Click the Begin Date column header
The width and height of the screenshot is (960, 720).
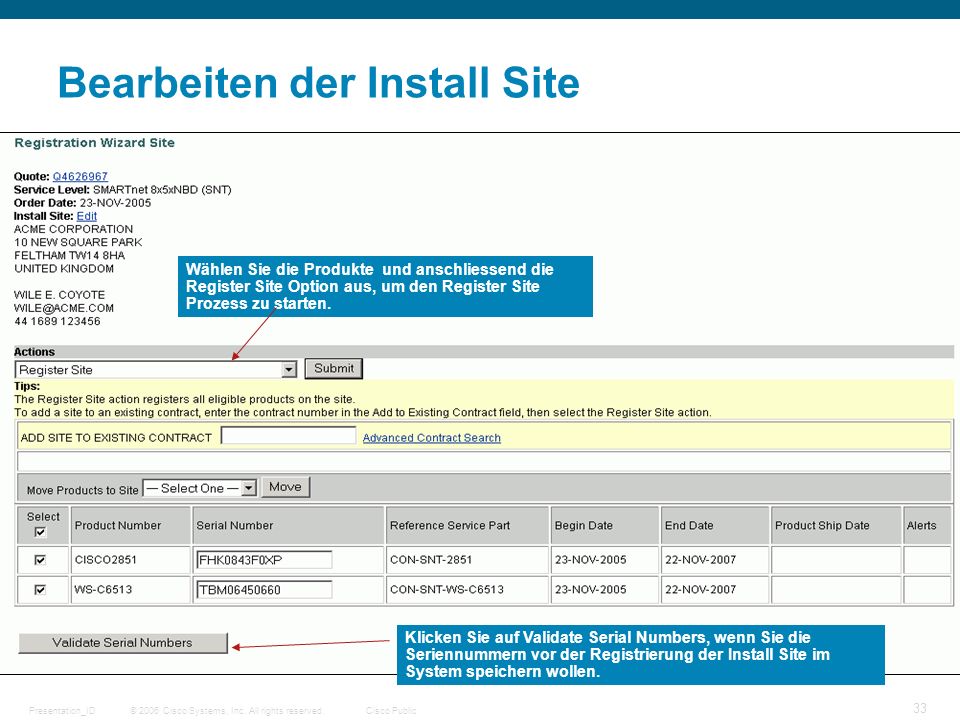click(x=605, y=525)
